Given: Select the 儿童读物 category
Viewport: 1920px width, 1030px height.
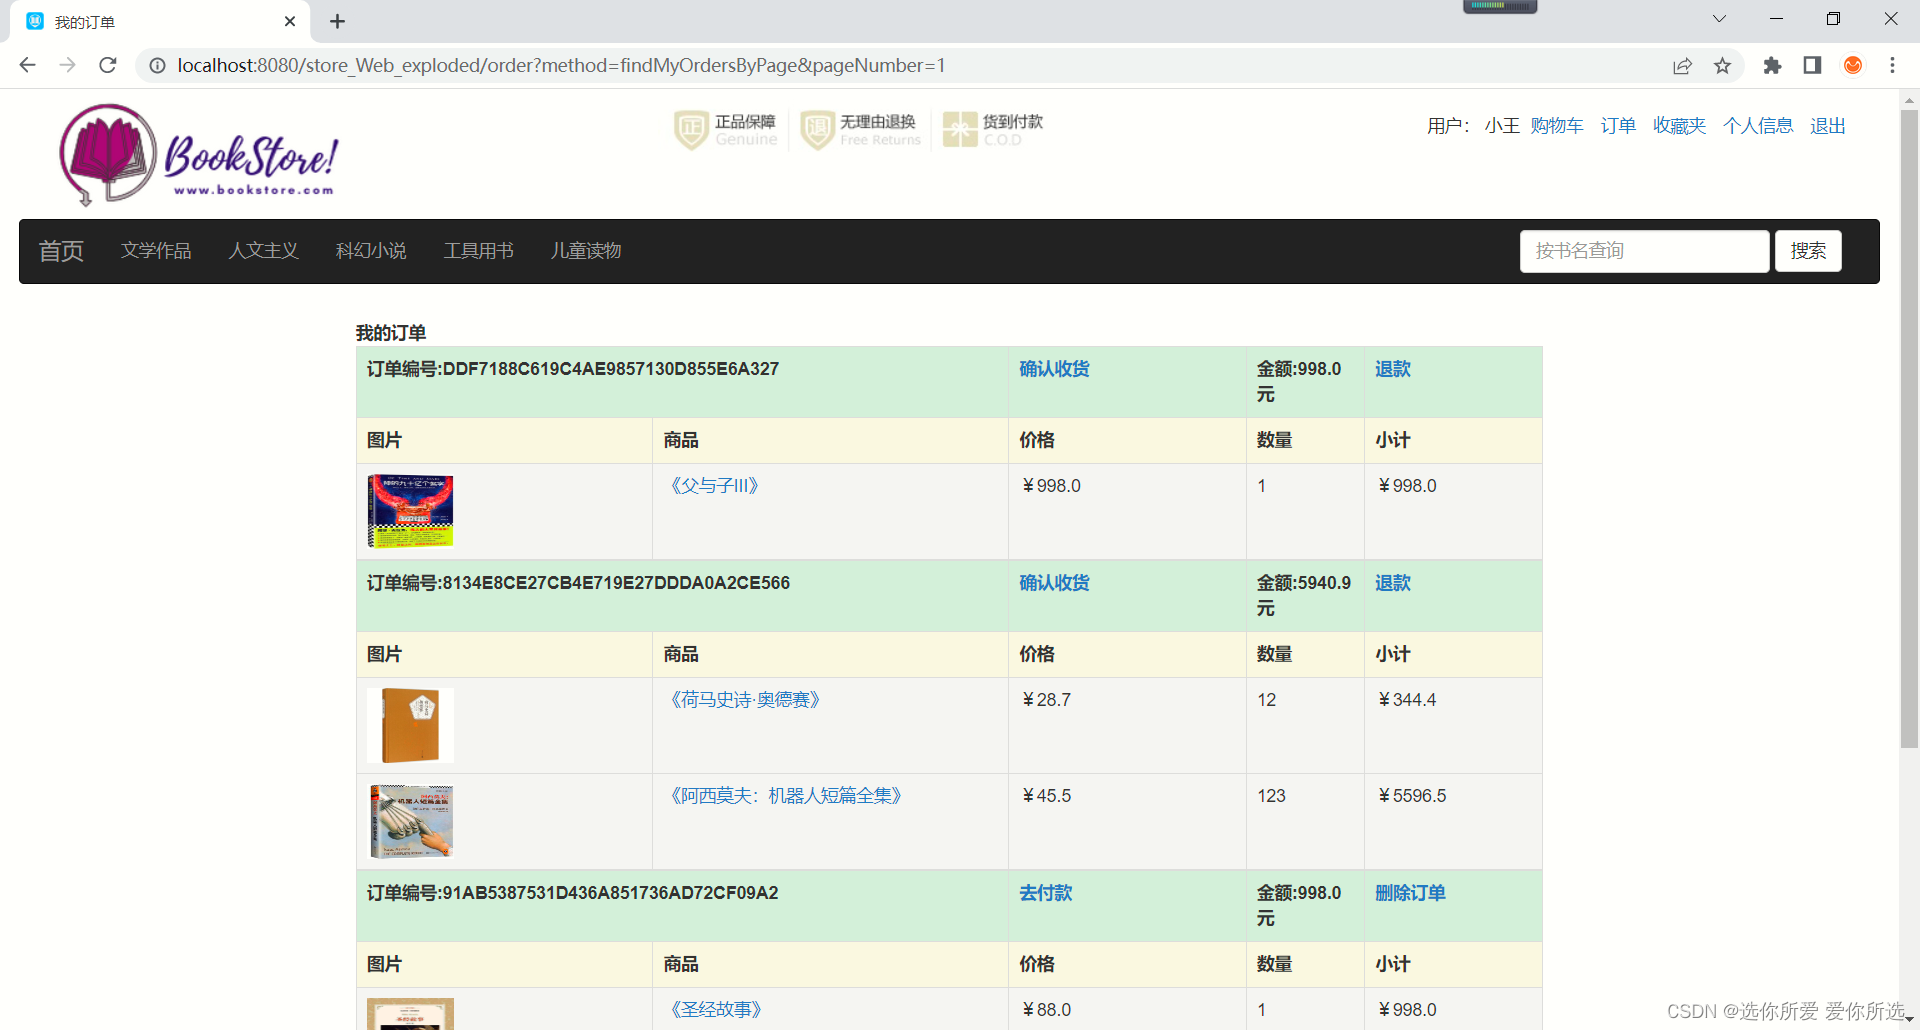Looking at the screenshot, I should (586, 251).
